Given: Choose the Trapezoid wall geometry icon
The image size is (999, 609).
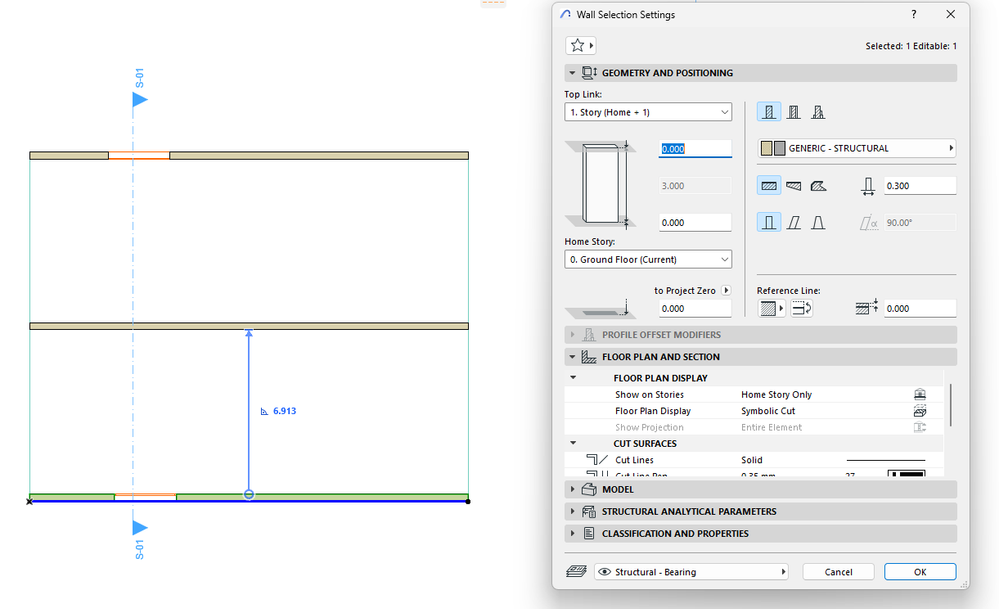Looking at the screenshot, I should coord(793,186).
